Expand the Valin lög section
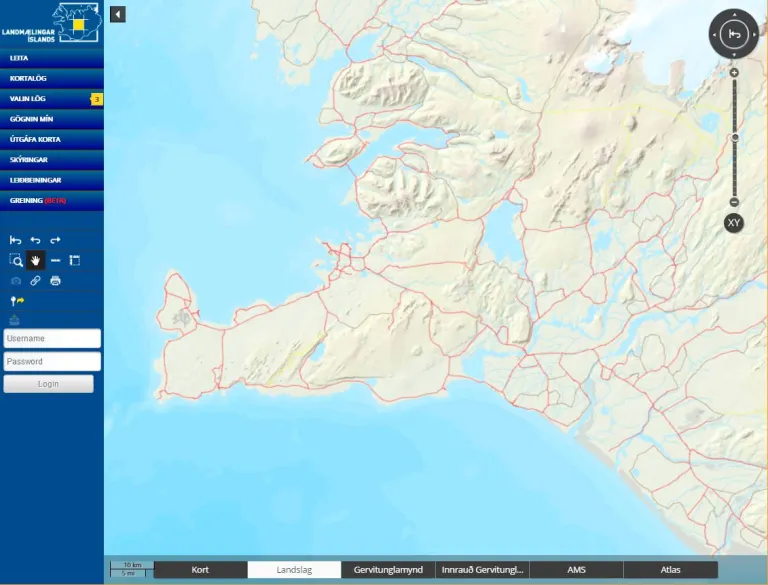 click(52, 99)
